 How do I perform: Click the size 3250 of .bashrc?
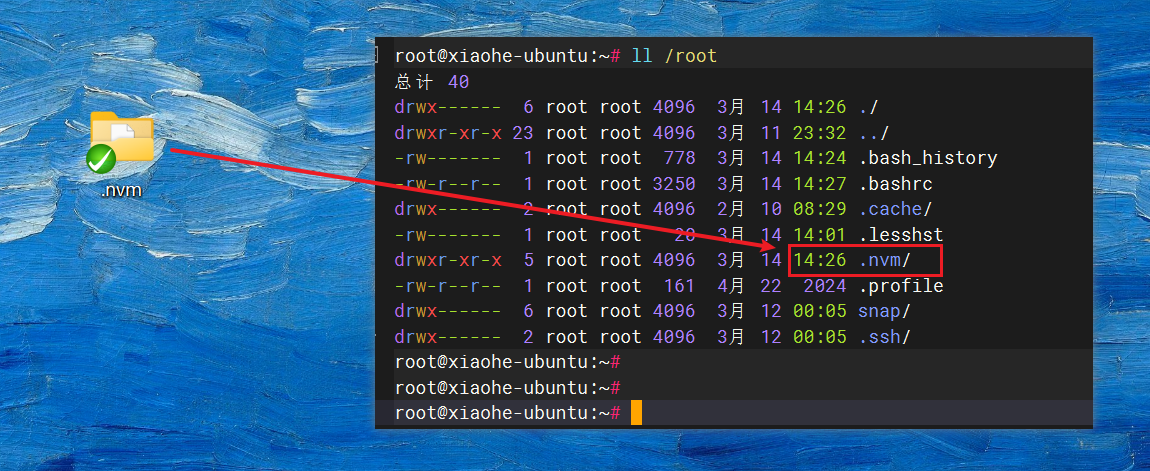[x=674, y=183]
